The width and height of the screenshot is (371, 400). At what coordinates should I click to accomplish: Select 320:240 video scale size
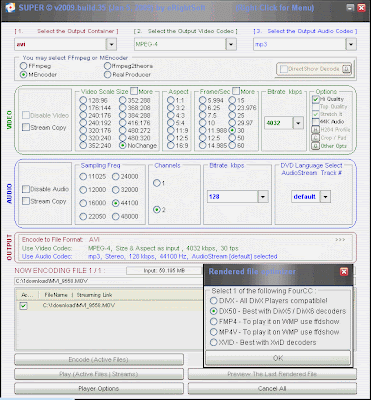click(83, 138)
